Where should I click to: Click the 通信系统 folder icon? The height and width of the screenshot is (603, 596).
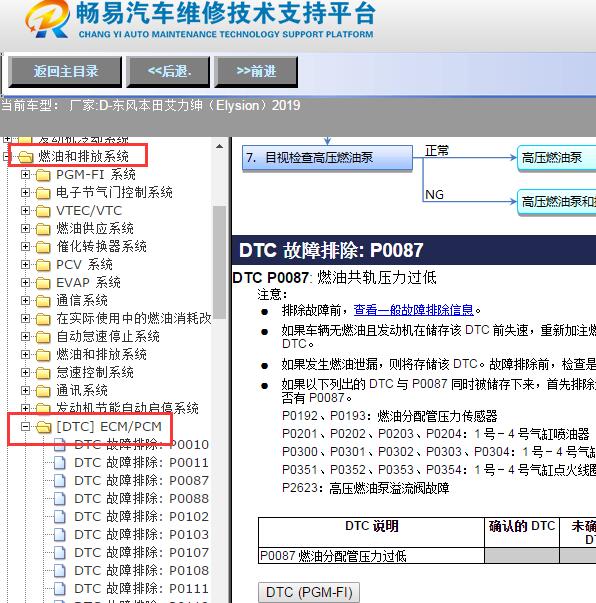tap(43, 301)
